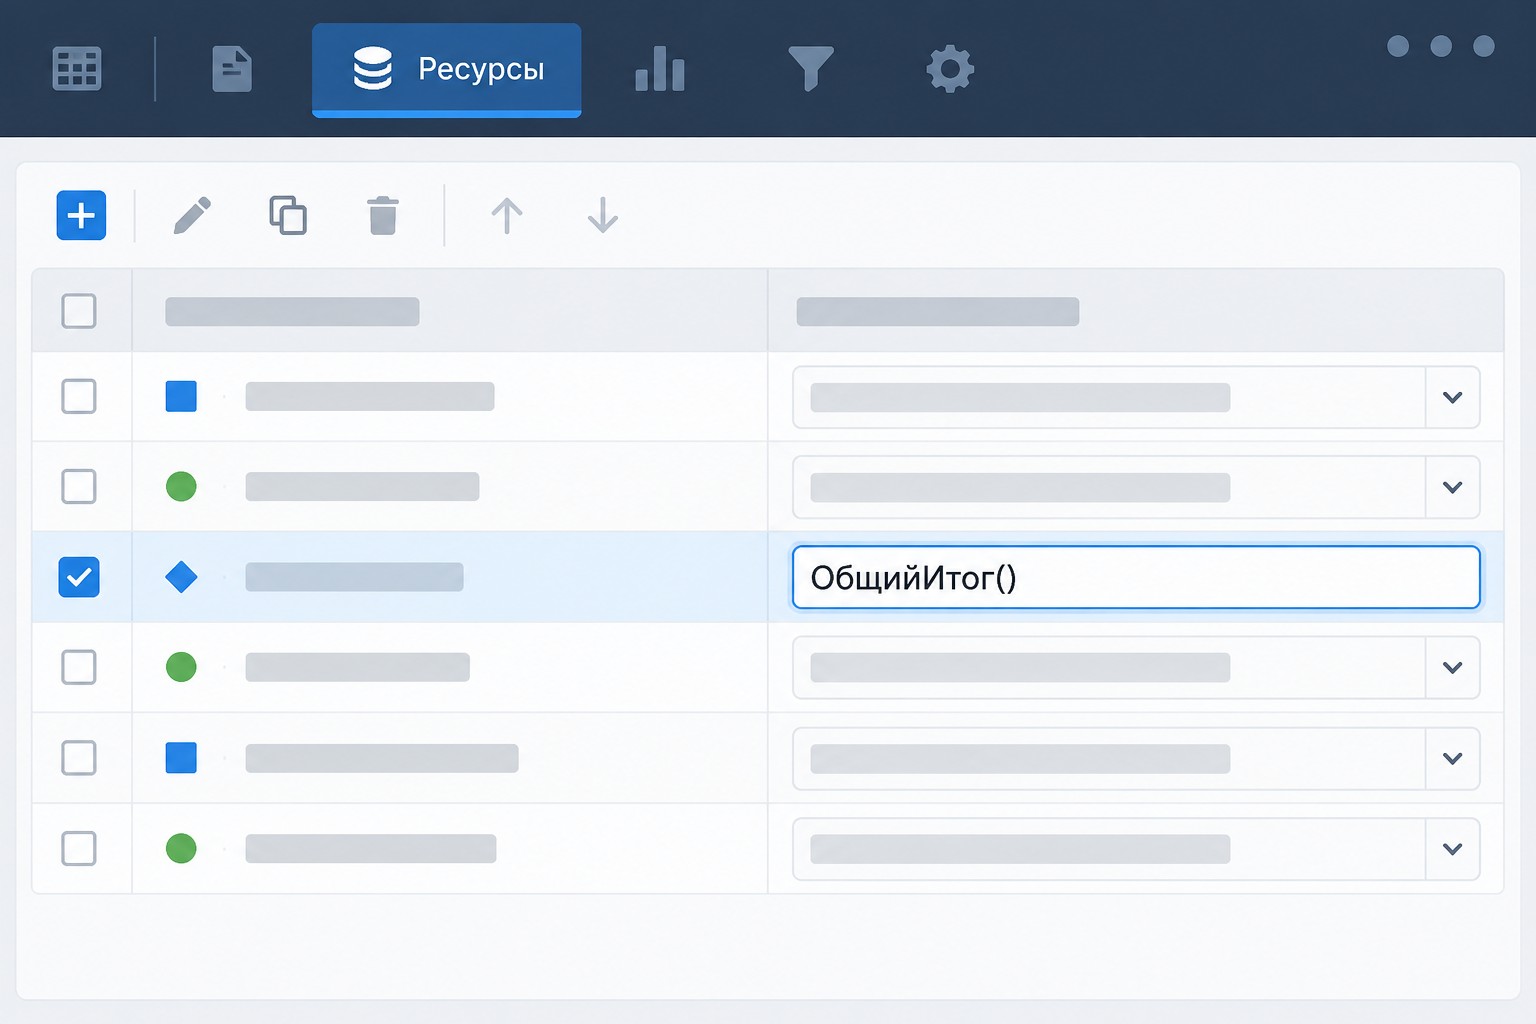1536x1024 pixels.
Task: Open the table grid view icon
Action: click(x=77, y=69)
